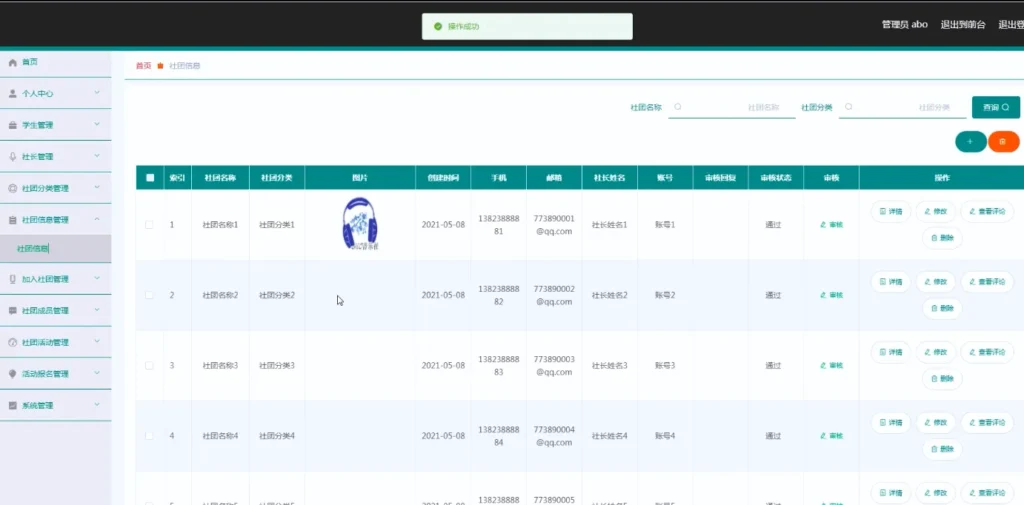Expand the 学生管理 sidebar menu
1024x505 pixels.
tap(55, 125)
